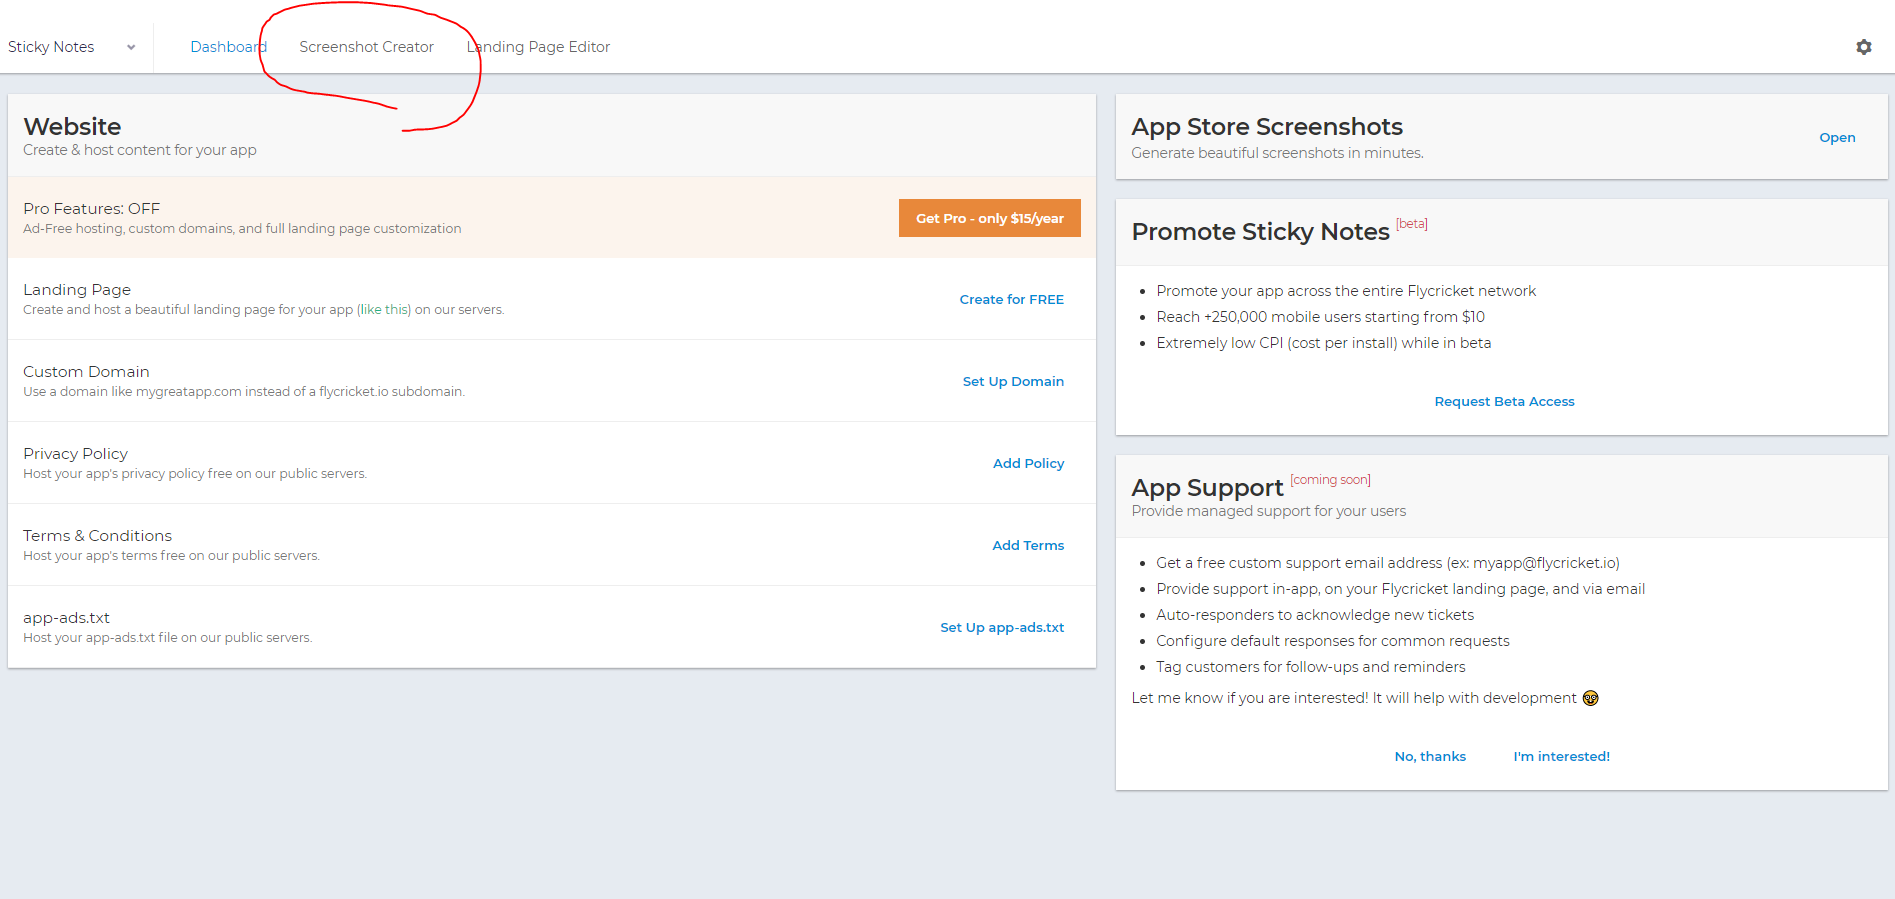
Task: Go to the Landing Page Editor tab
Action: tap(538, 47)
